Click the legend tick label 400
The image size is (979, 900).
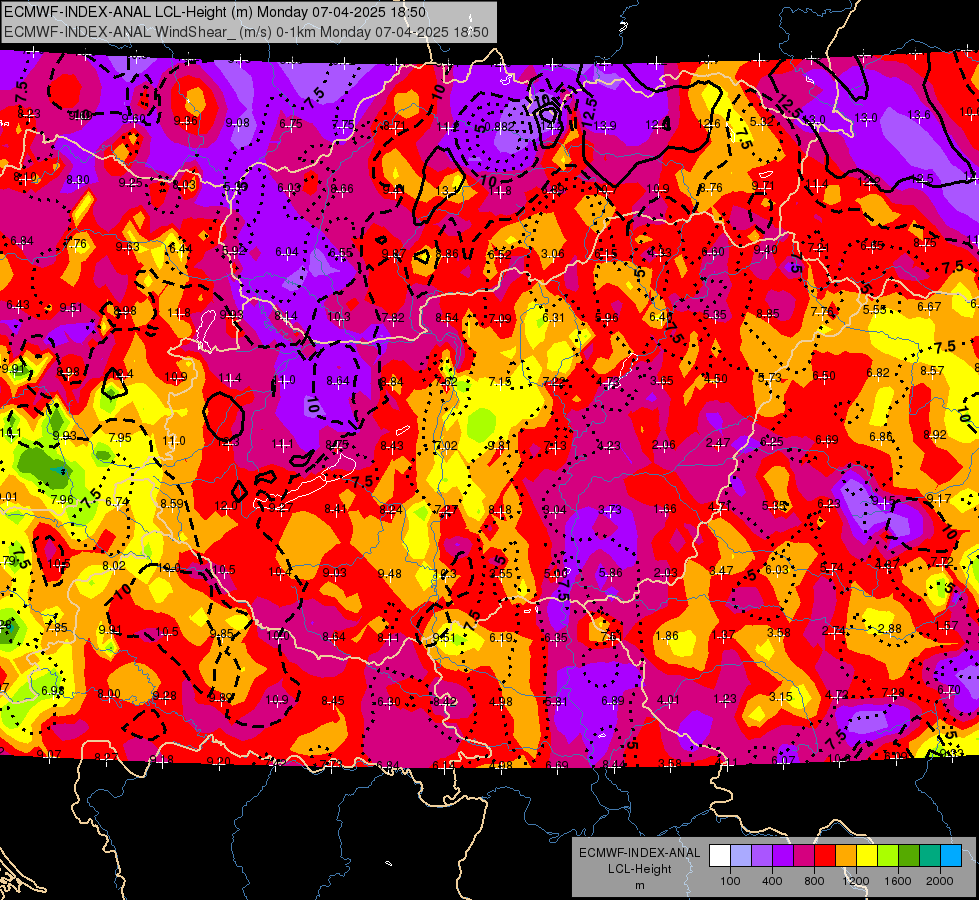coord(772,881)
